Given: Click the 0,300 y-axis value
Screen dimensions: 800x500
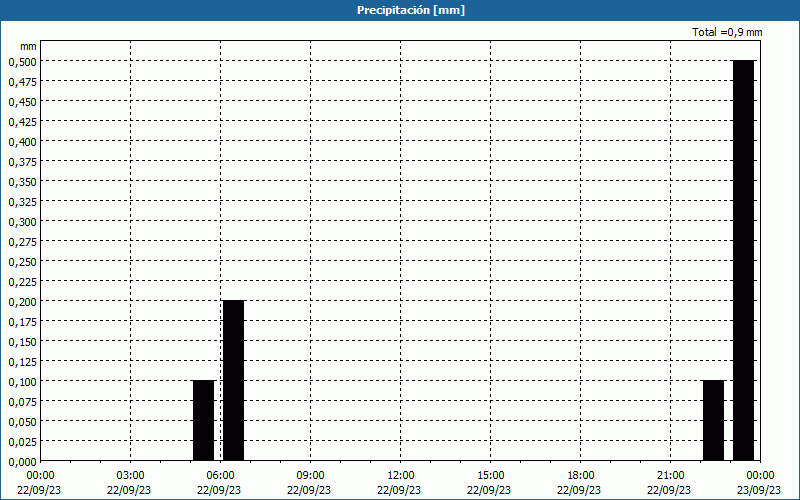Looking at the screenshot, I should [22, 221].
